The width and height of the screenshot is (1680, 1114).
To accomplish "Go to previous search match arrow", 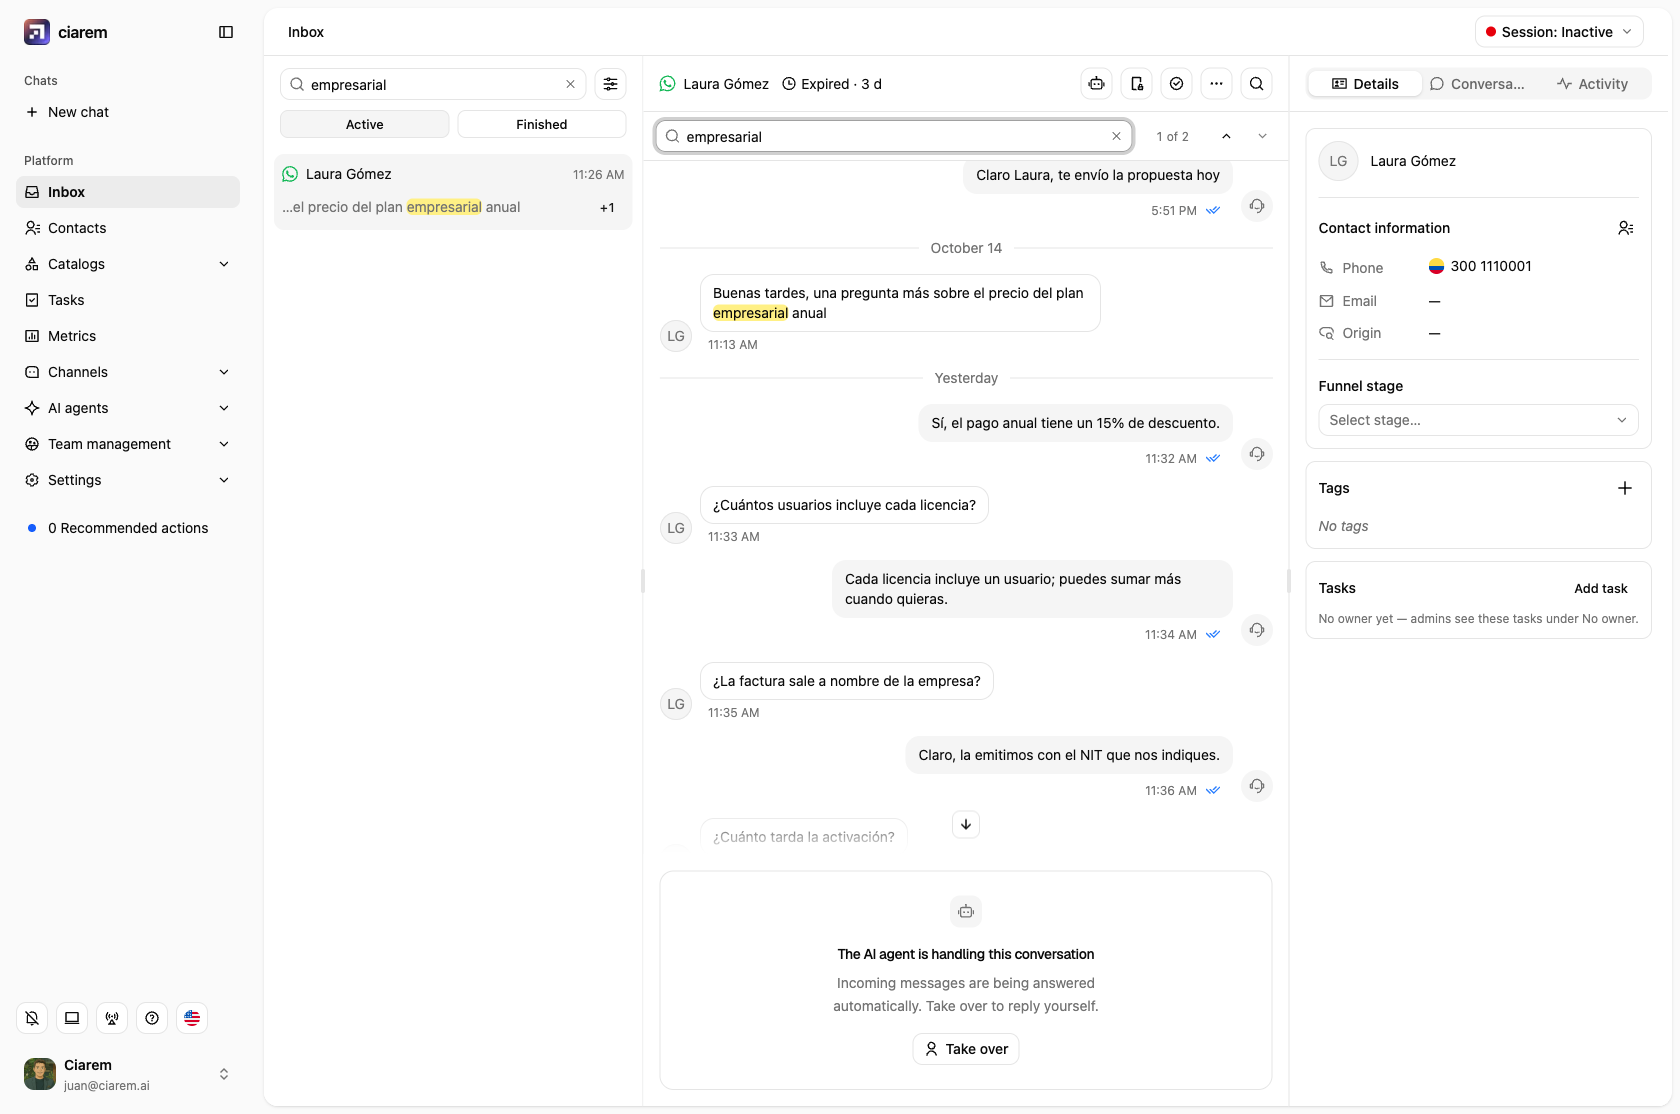I will tap(1226, 136).
